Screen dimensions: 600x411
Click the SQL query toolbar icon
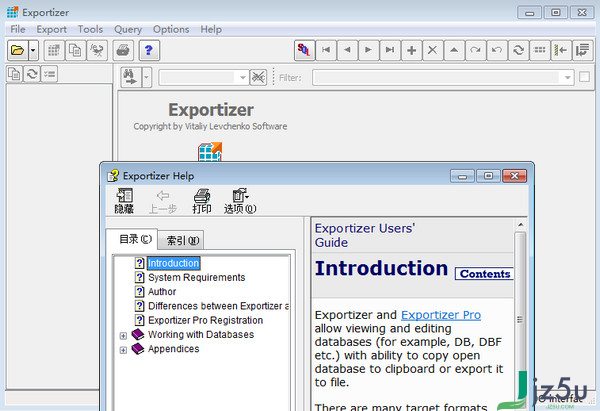click(x=305, y=50)
